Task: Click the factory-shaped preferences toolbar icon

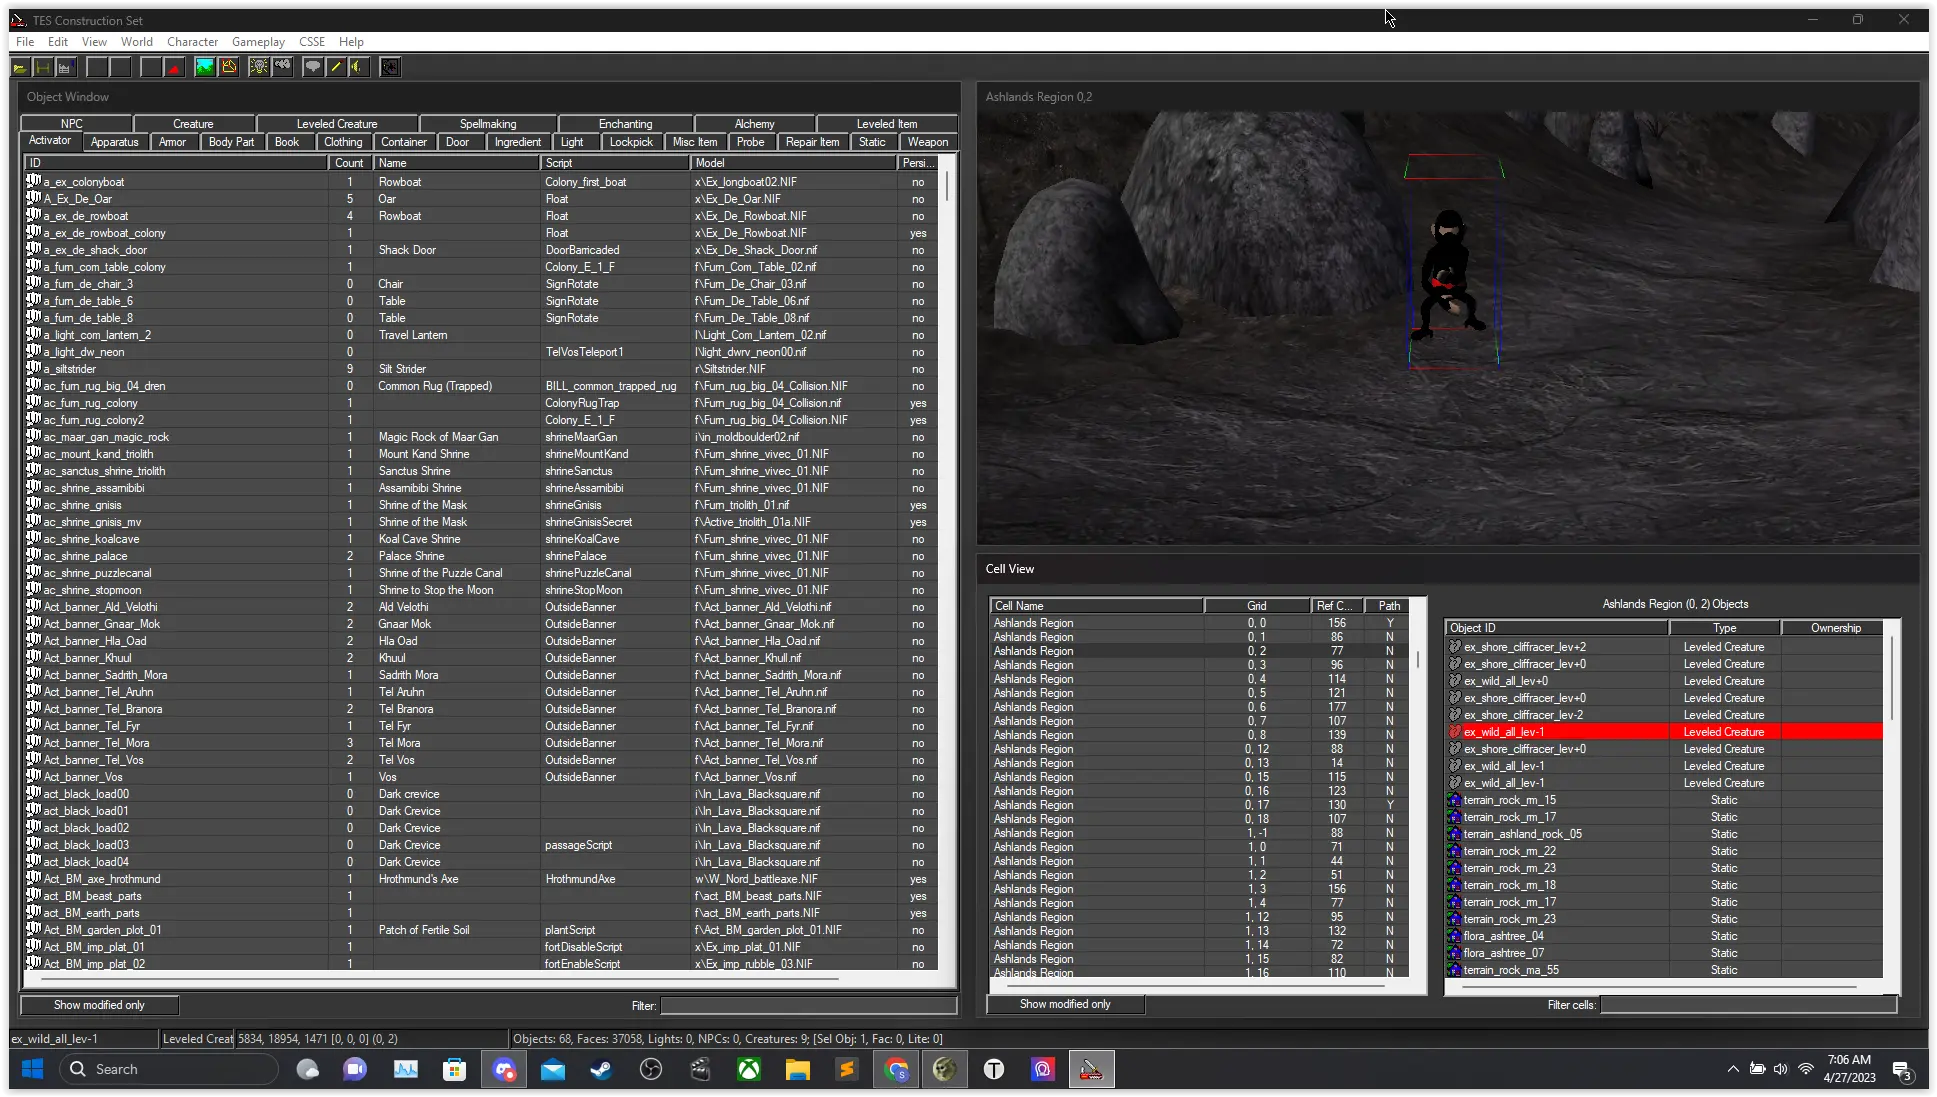Action: coord(66,67)
